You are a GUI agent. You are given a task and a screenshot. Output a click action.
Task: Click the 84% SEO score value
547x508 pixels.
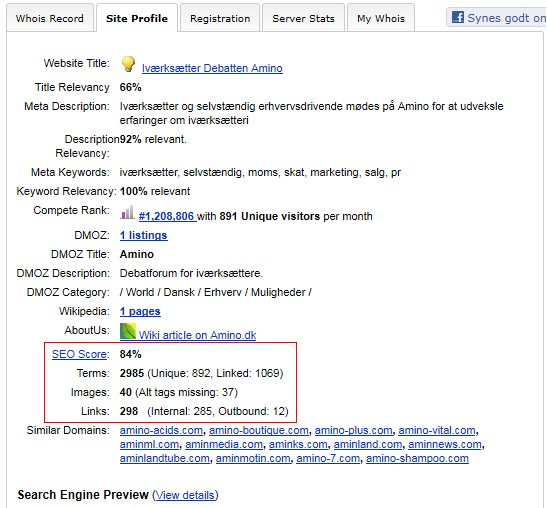(130, 354)
